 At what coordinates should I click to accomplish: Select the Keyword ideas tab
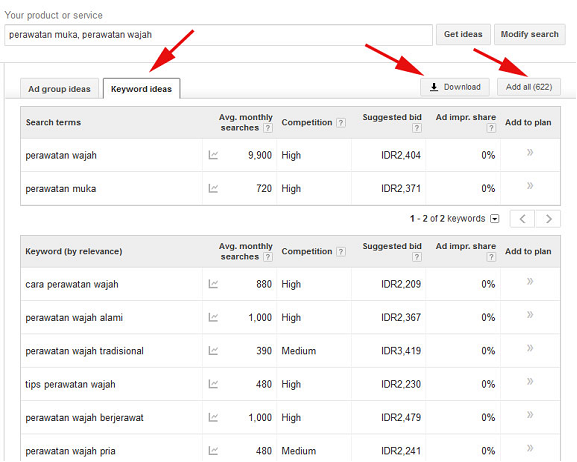click(141, 89)
